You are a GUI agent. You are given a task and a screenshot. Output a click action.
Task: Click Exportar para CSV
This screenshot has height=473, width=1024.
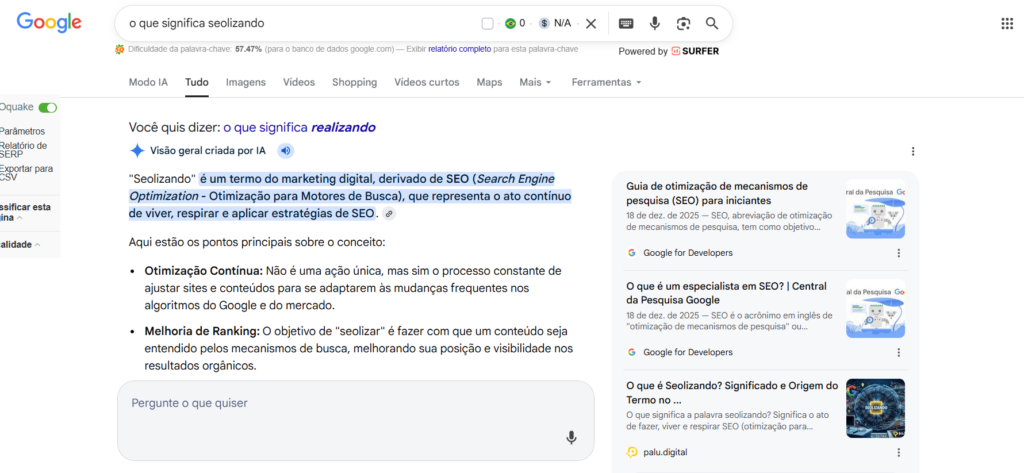pos(26,172)
